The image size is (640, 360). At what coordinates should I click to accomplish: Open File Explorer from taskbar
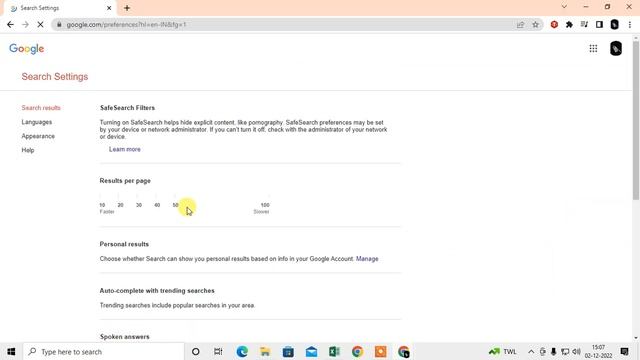click(x=265, y=351)
